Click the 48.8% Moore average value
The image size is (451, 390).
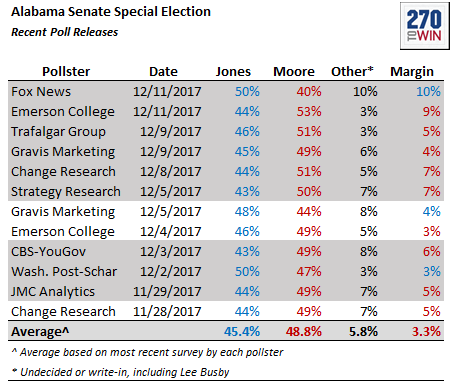point(304,332)
